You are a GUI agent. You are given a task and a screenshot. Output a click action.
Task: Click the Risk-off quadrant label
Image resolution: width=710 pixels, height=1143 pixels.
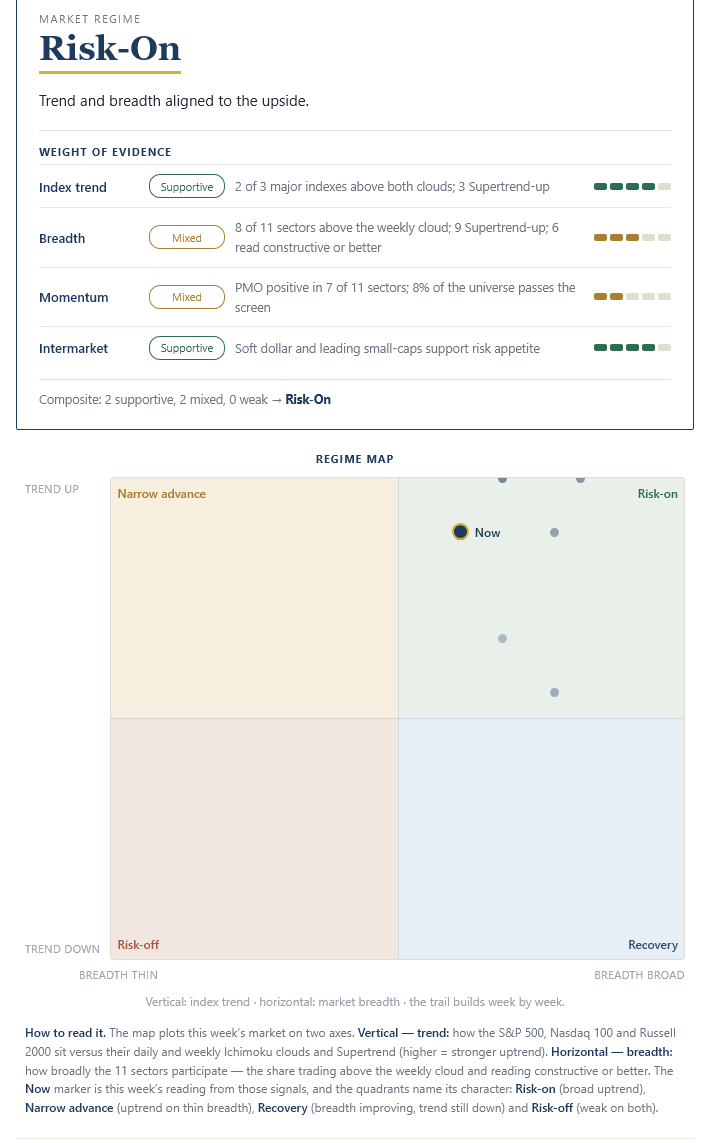coord(139,945)
